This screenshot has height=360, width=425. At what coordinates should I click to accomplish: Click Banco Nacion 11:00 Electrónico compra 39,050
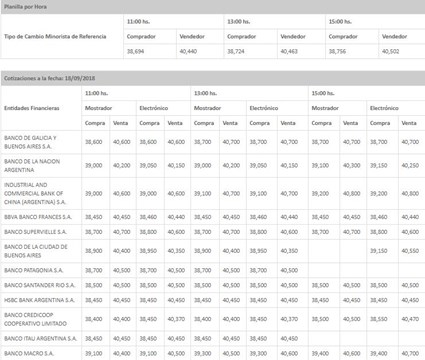click(x=148, y=165)
